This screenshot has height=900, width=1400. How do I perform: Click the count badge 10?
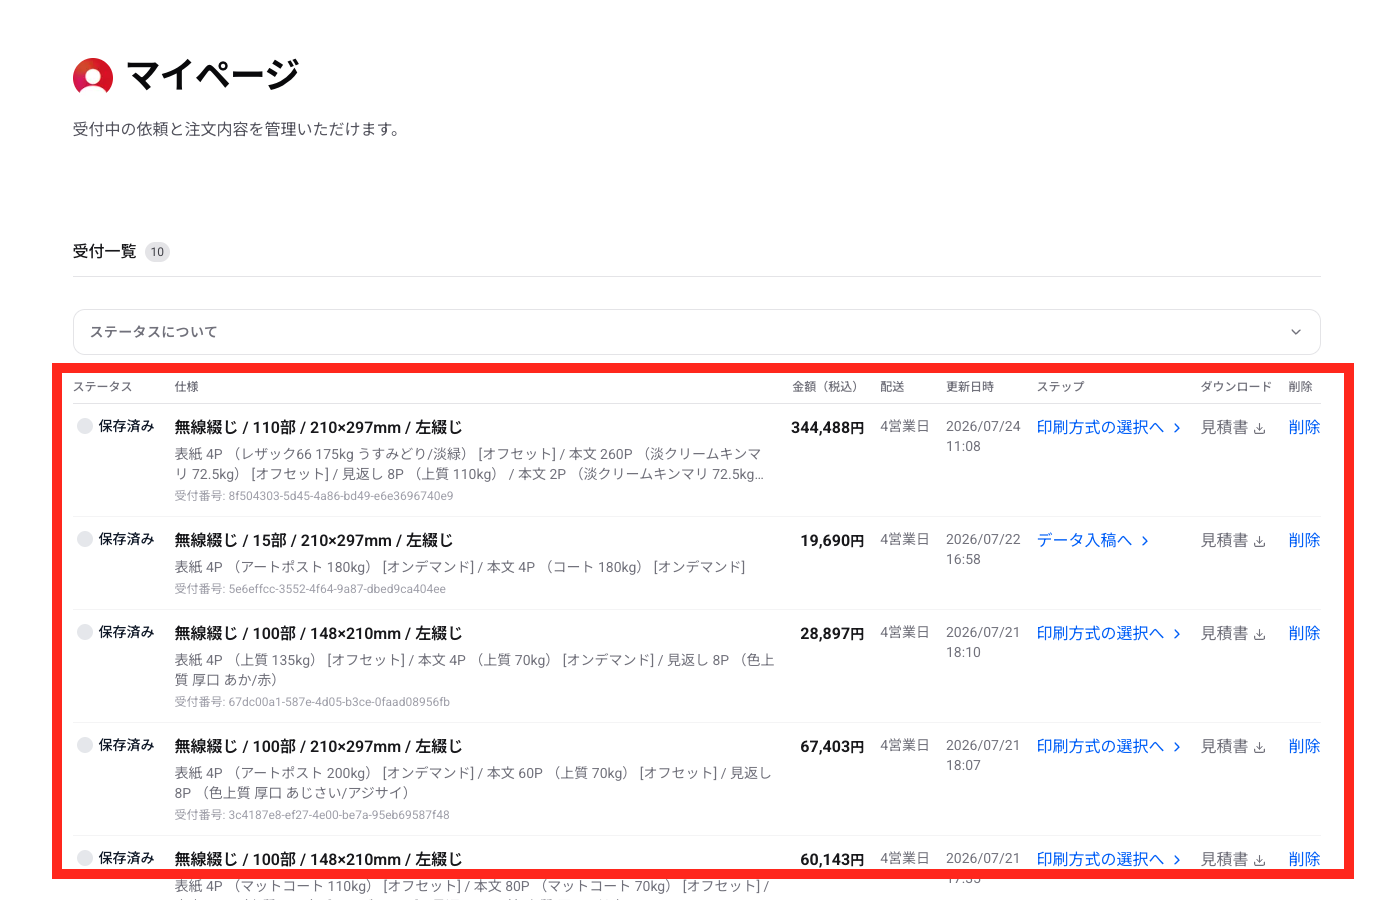[157, 252]
